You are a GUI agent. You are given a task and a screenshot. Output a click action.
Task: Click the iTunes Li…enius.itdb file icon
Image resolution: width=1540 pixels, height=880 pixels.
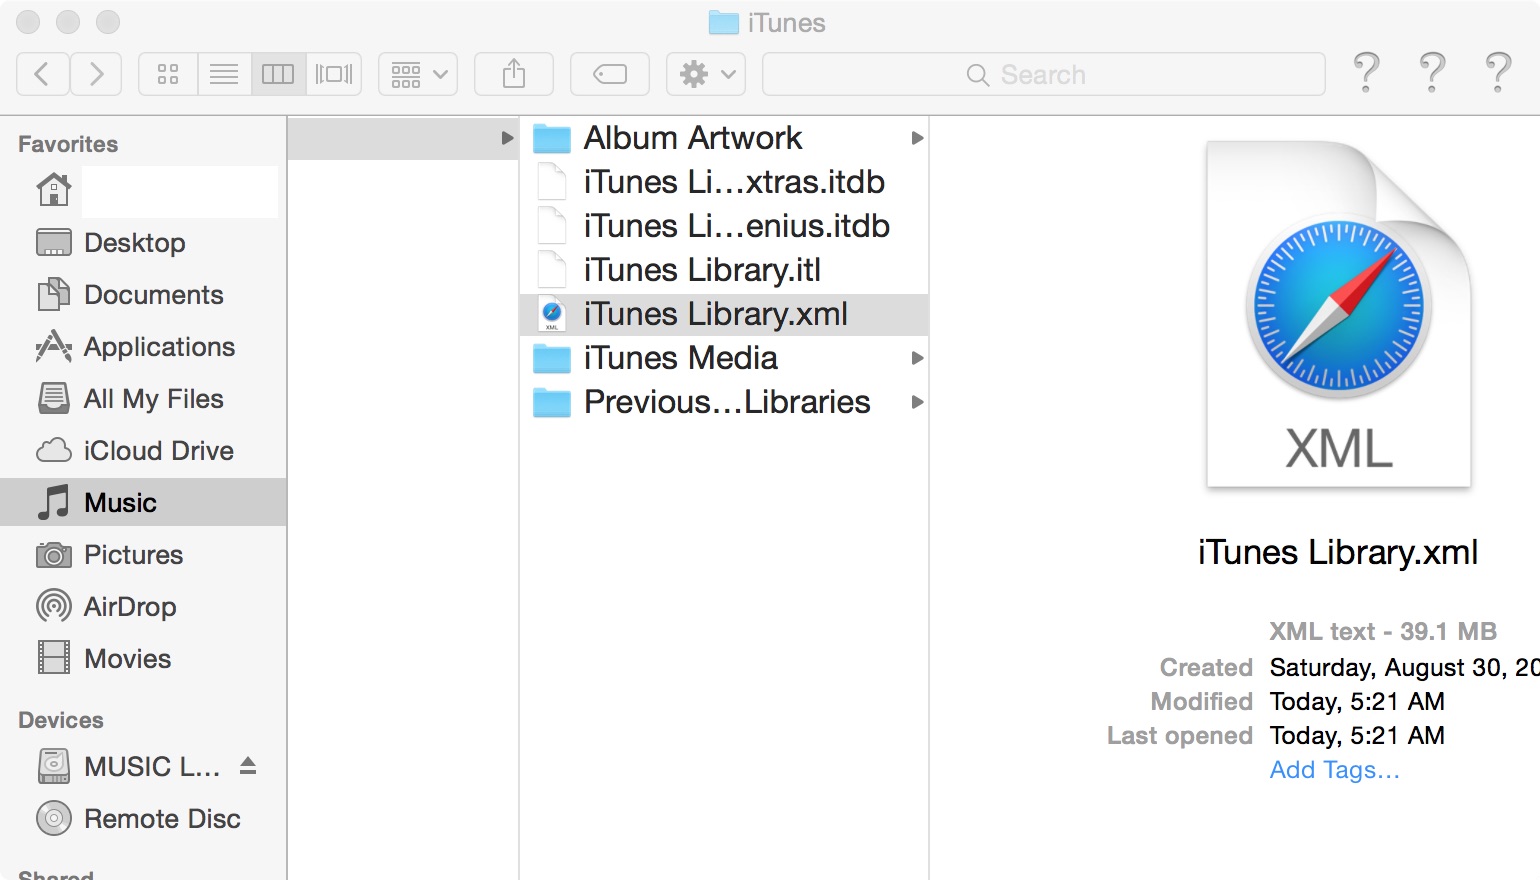[x=552, y=226]
